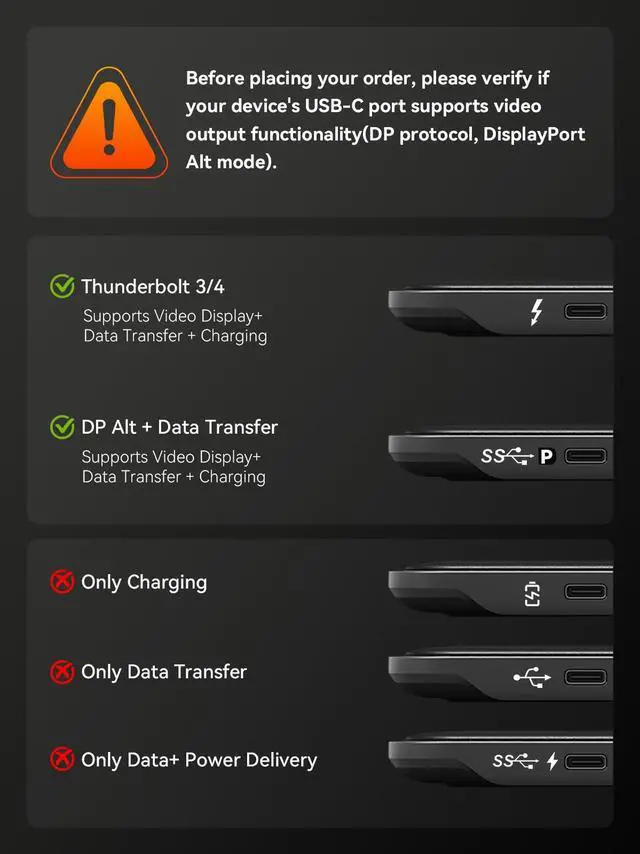
Task: Click the DP Alt + Data Transfer heading
Action: [x=179, y=427]
